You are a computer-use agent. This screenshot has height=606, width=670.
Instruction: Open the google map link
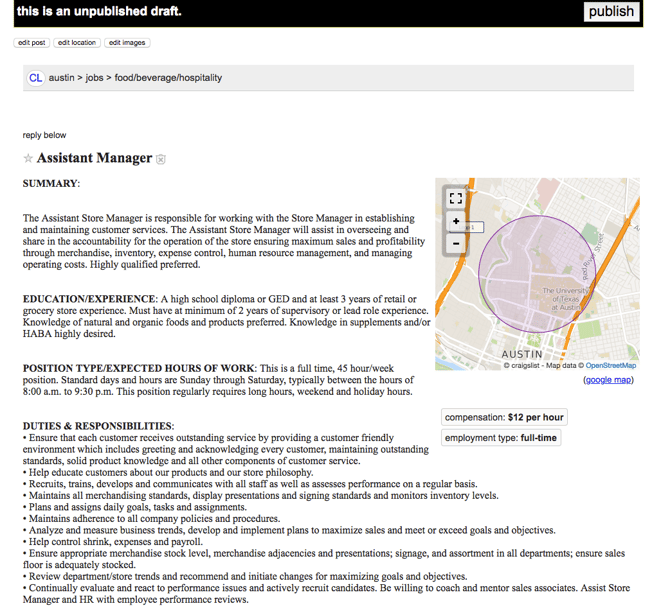(x=608, y=380)
